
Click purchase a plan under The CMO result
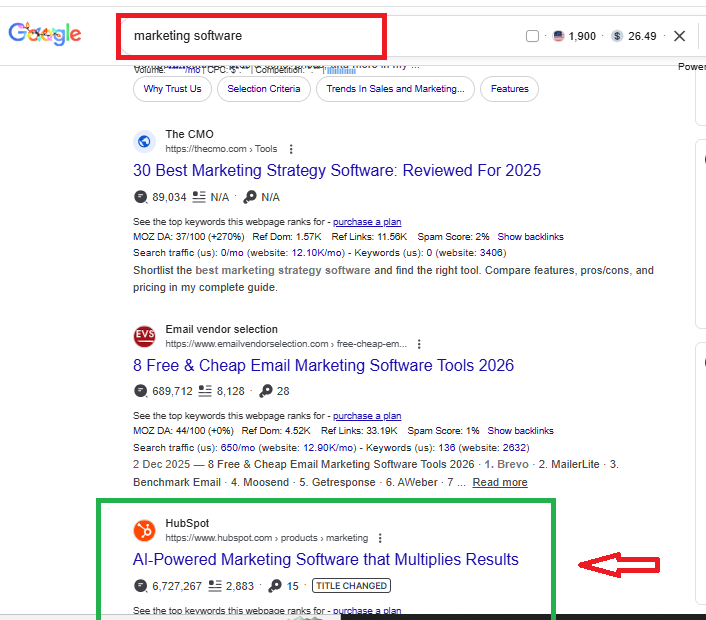point(367,222)
